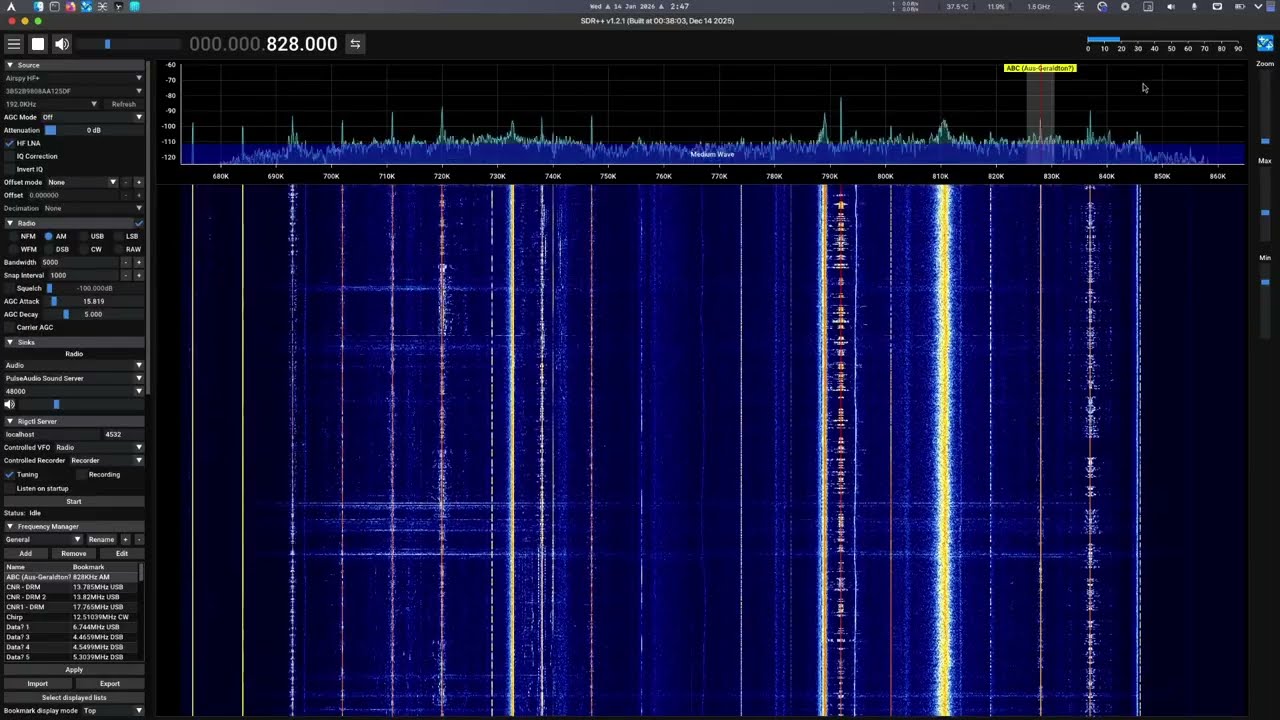The height and width of the screenshot is (720, 1280).
Task: Open the AGC Mode dropdown
Action: [92, 117]
